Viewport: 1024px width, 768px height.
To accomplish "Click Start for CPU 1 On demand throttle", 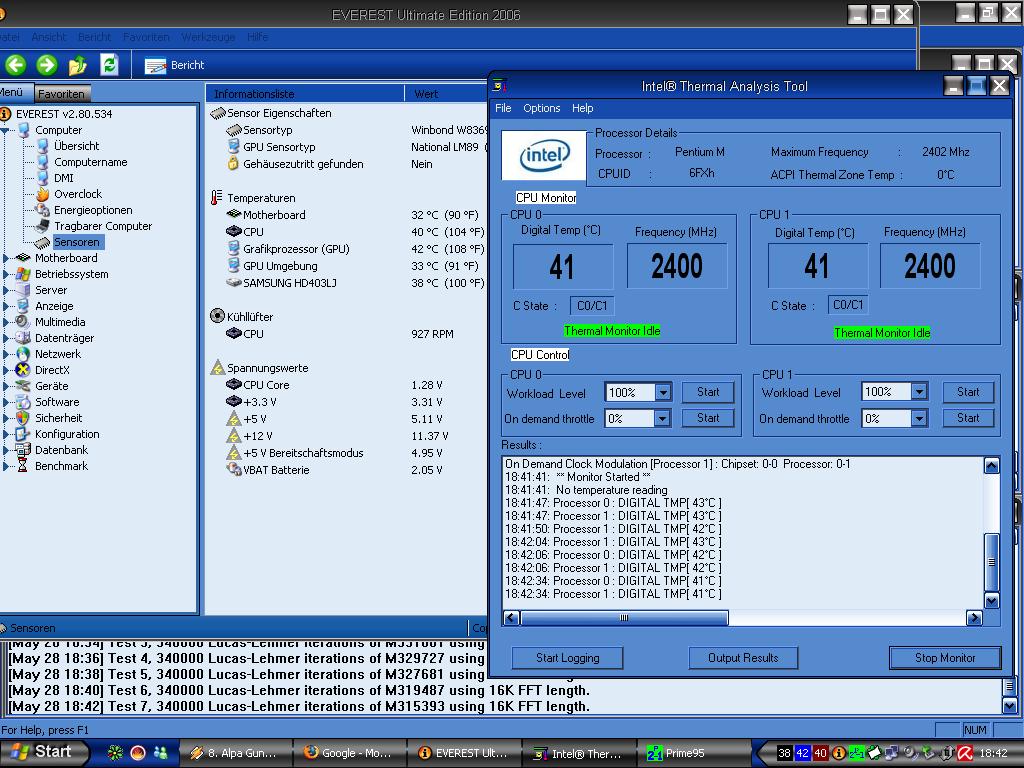I will pyautogui.click(x=968, y=418).
